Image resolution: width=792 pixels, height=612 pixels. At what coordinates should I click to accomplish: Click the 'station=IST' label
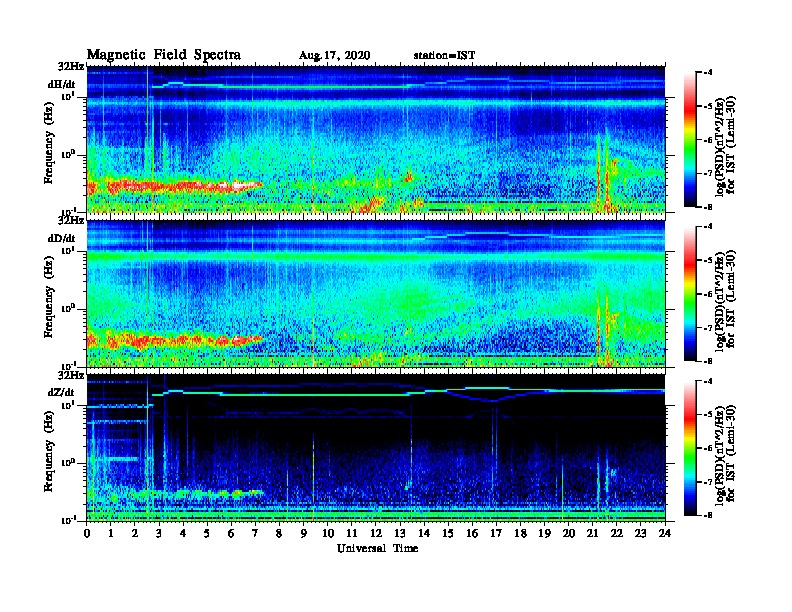444,56
